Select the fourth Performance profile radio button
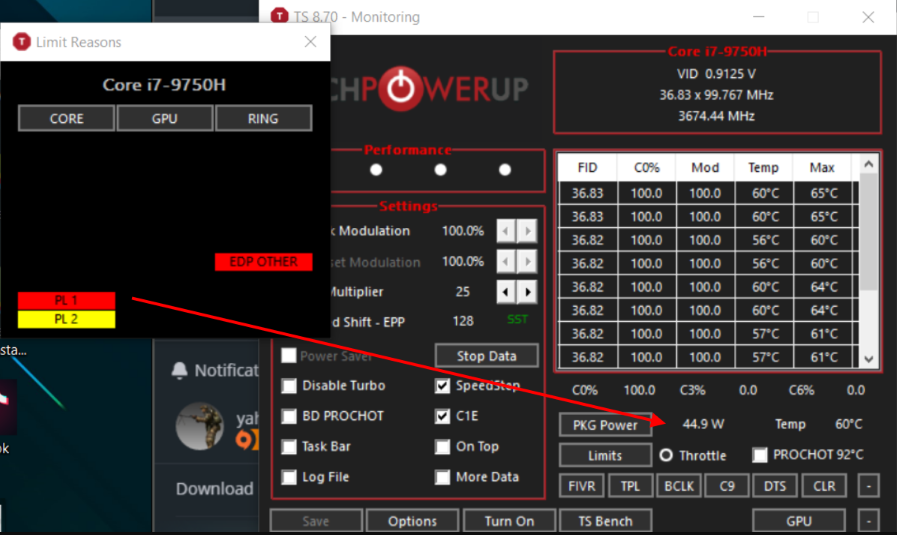 point(505,170)
